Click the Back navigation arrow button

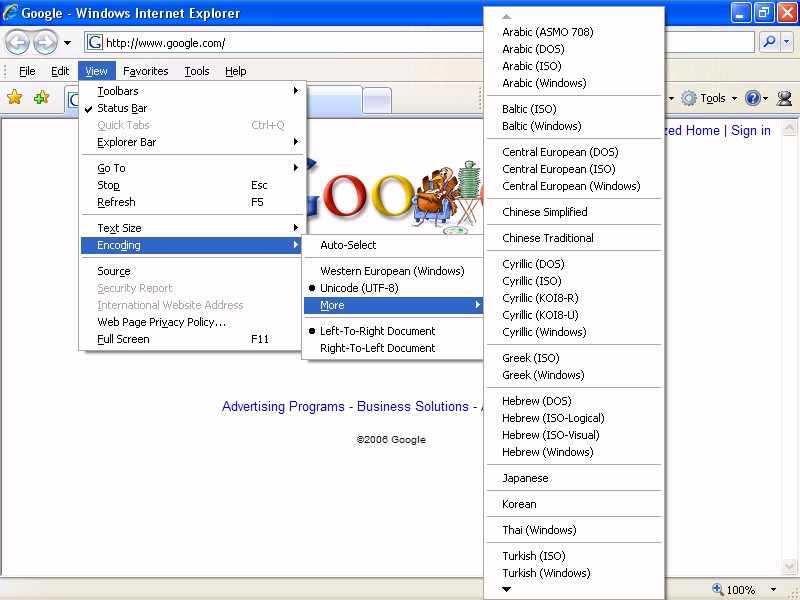17,42
